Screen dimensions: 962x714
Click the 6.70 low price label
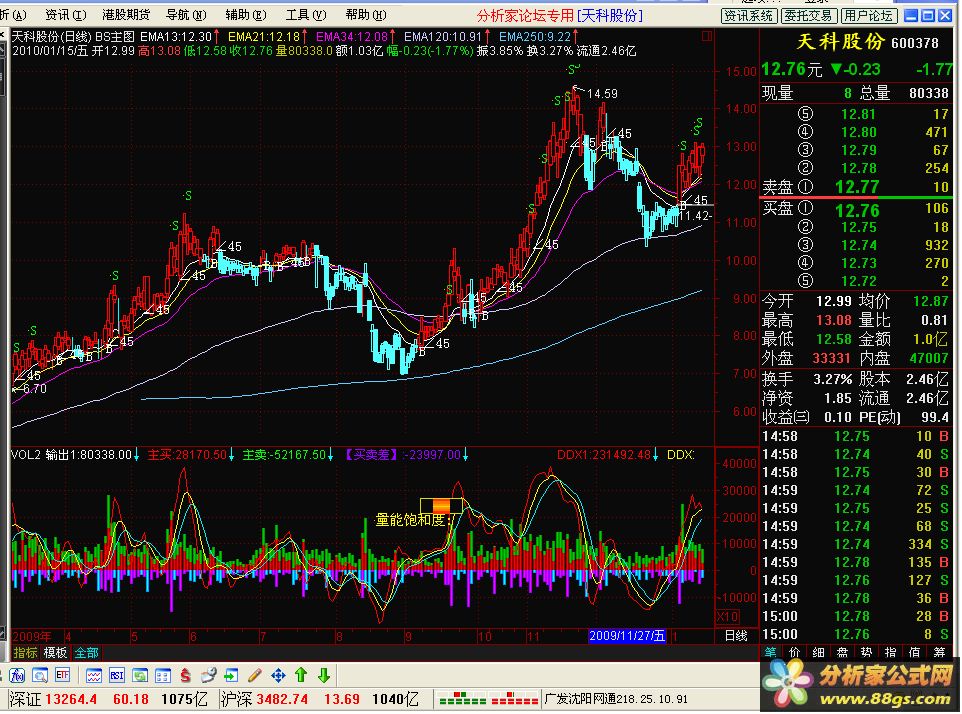click(35, 389)
